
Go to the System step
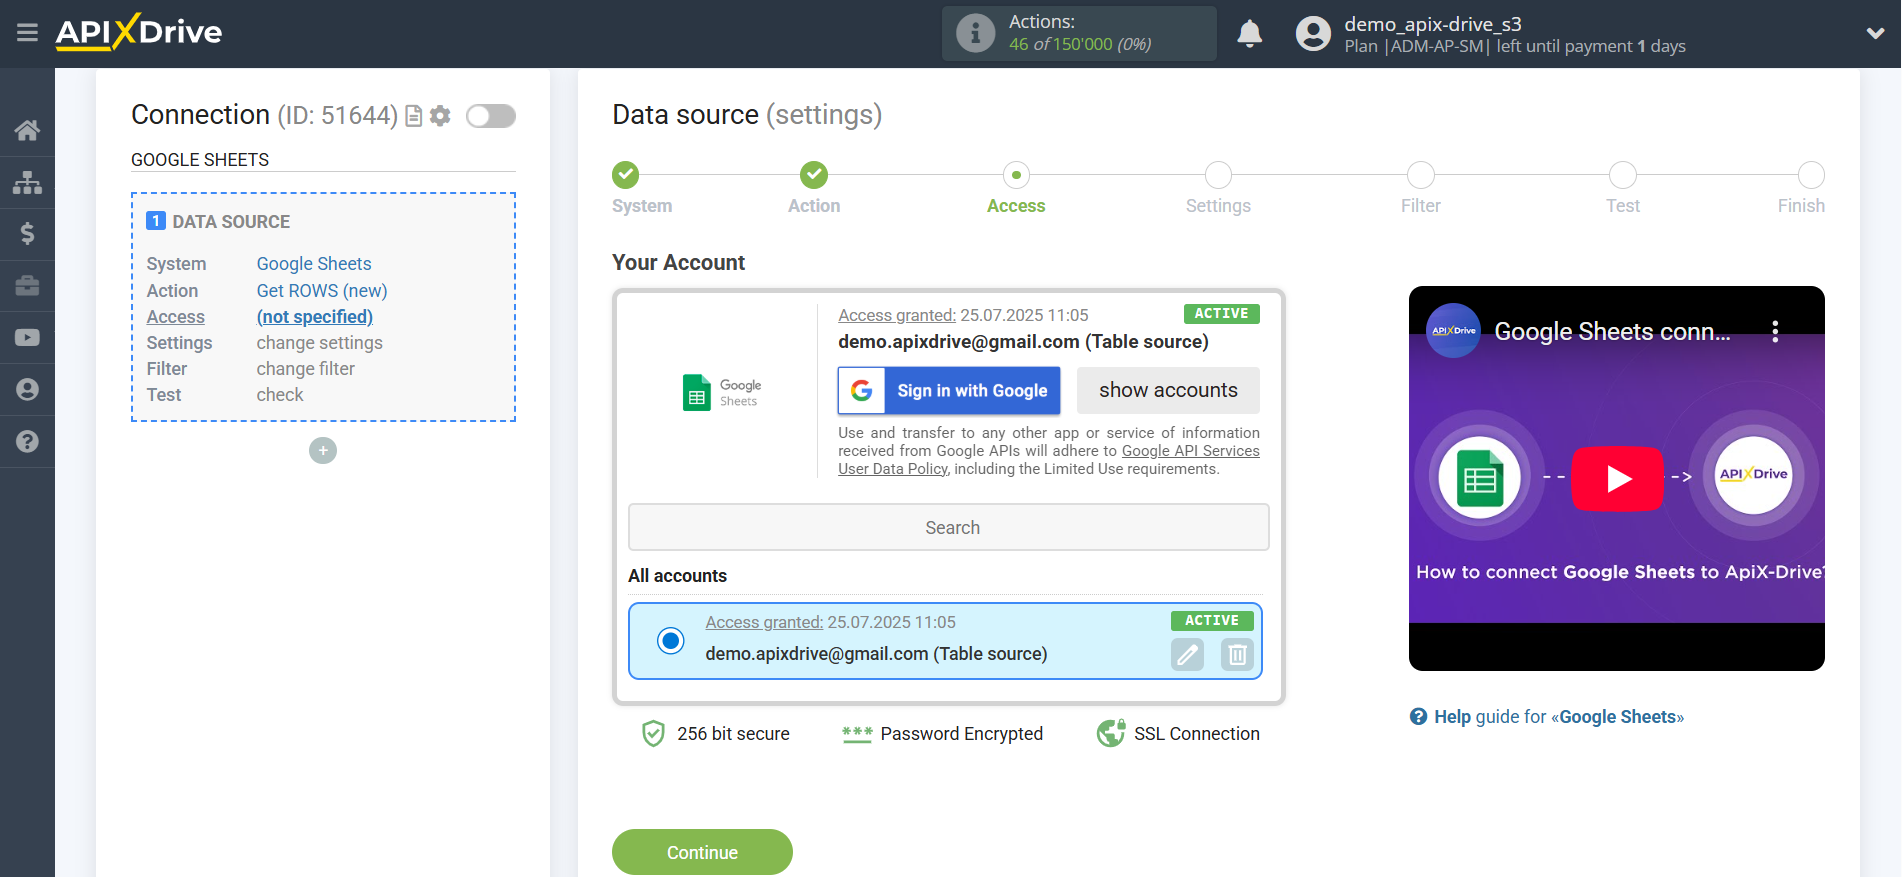[x=626, y=175]
